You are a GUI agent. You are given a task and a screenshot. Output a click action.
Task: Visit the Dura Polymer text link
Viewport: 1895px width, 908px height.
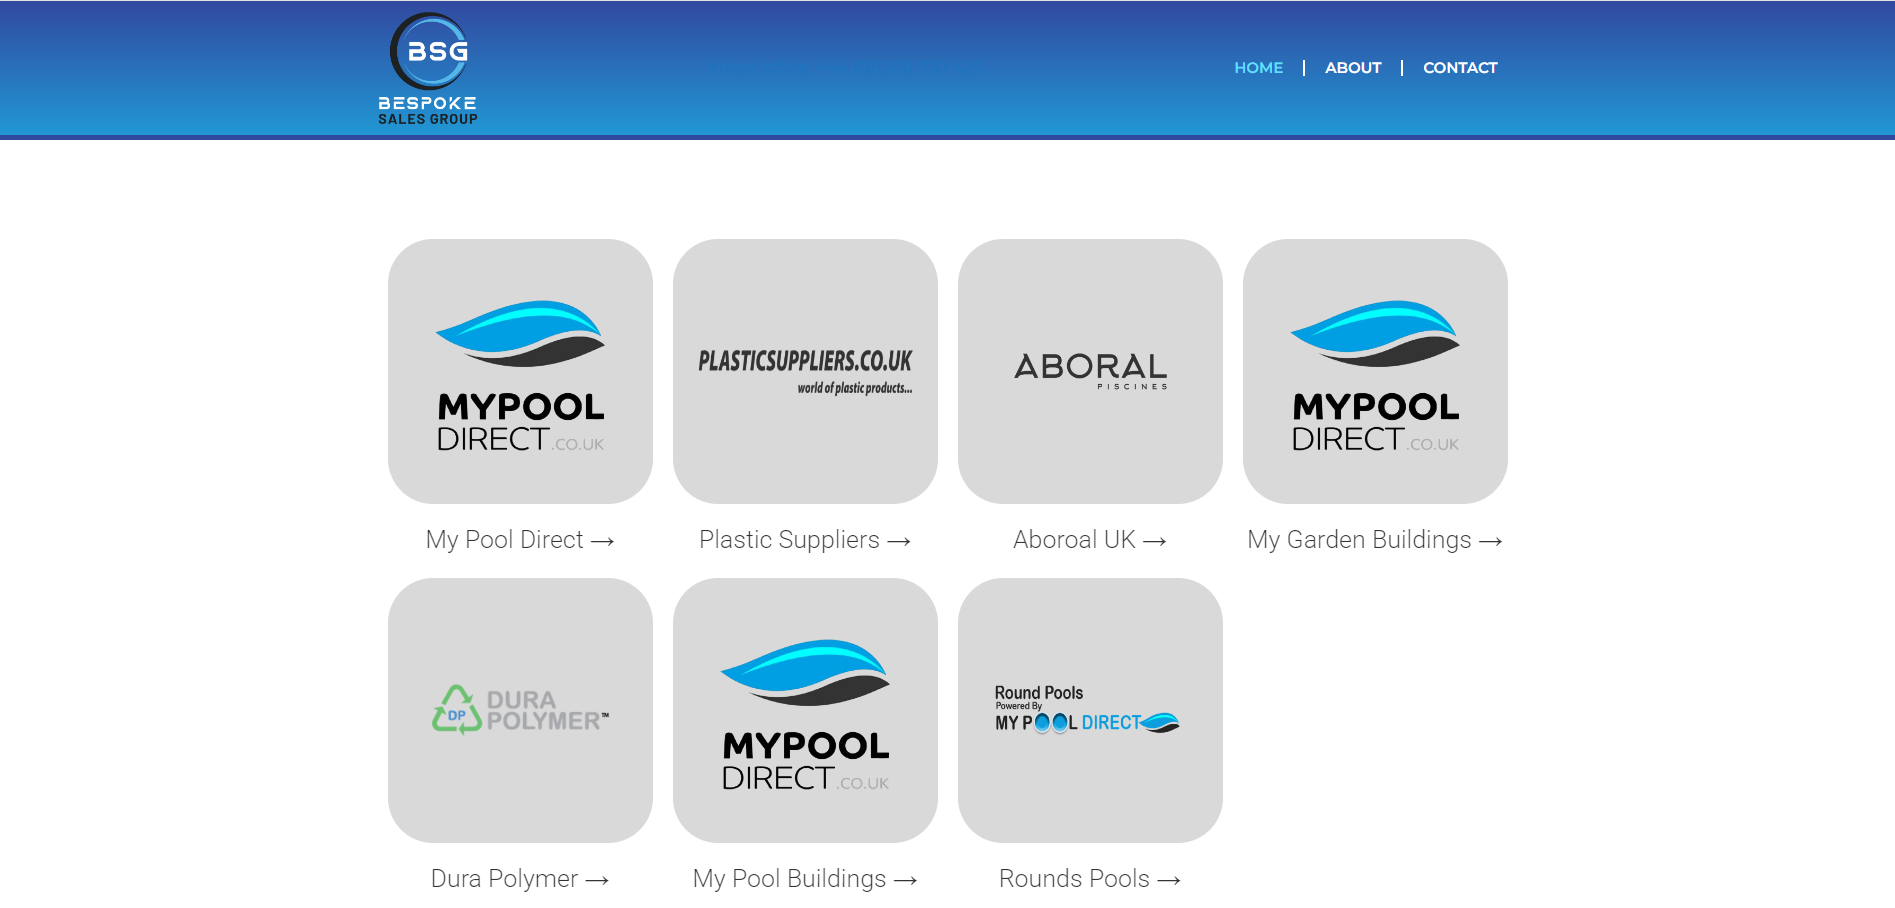coord(519,879)
